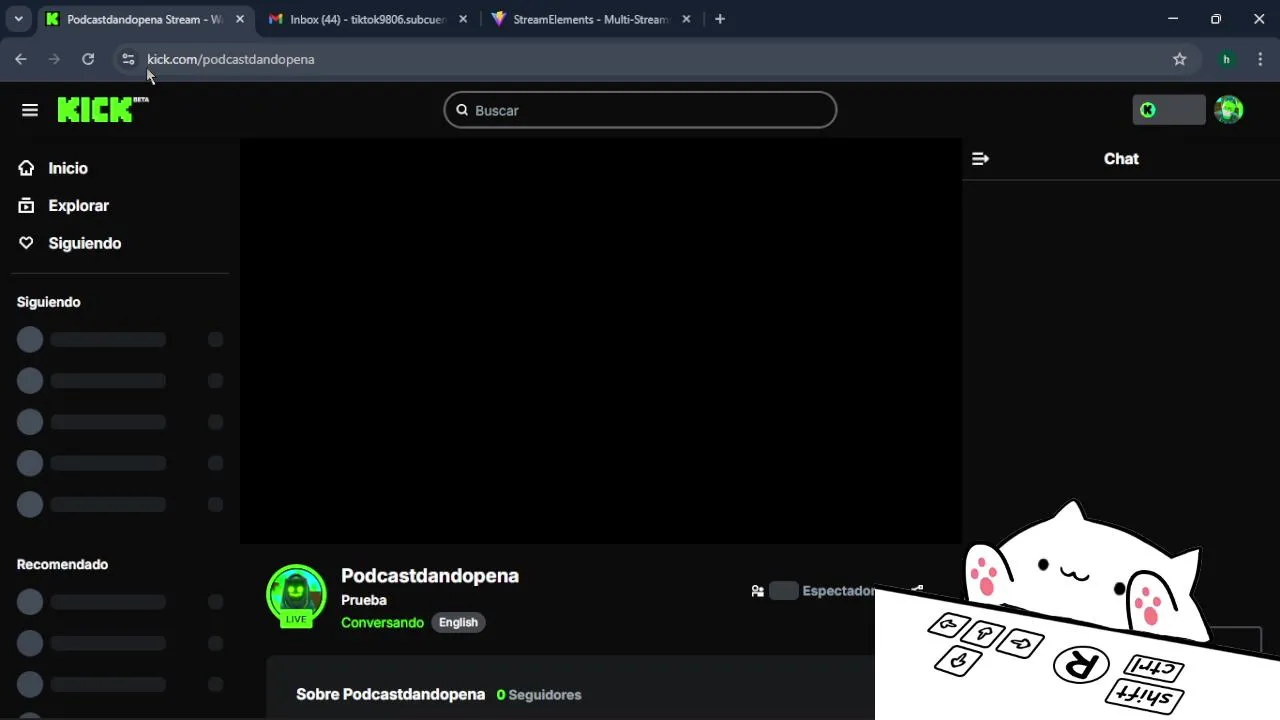Click the spectators count icon
This screenshot has height=720, width=1280.
tap(758, 591)
